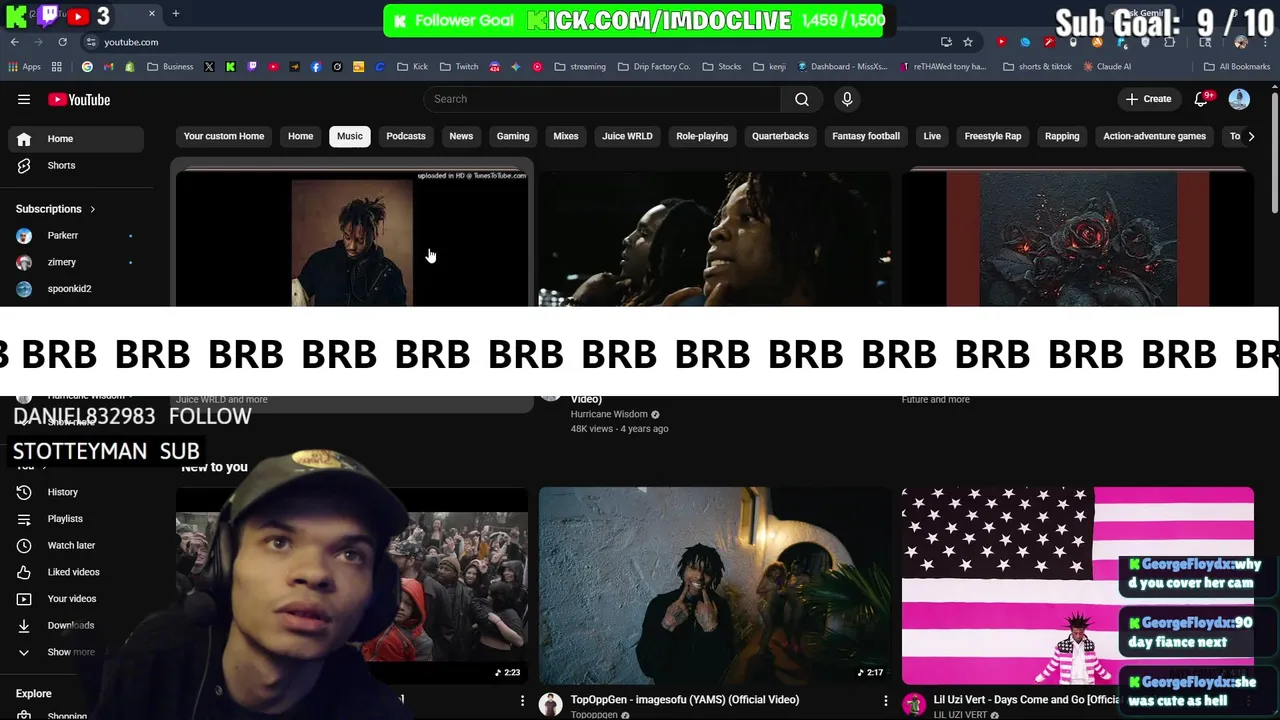Viewport: 1280px width, 720px height.
Task: Go back in the browser
Action: tap(14, 42)
